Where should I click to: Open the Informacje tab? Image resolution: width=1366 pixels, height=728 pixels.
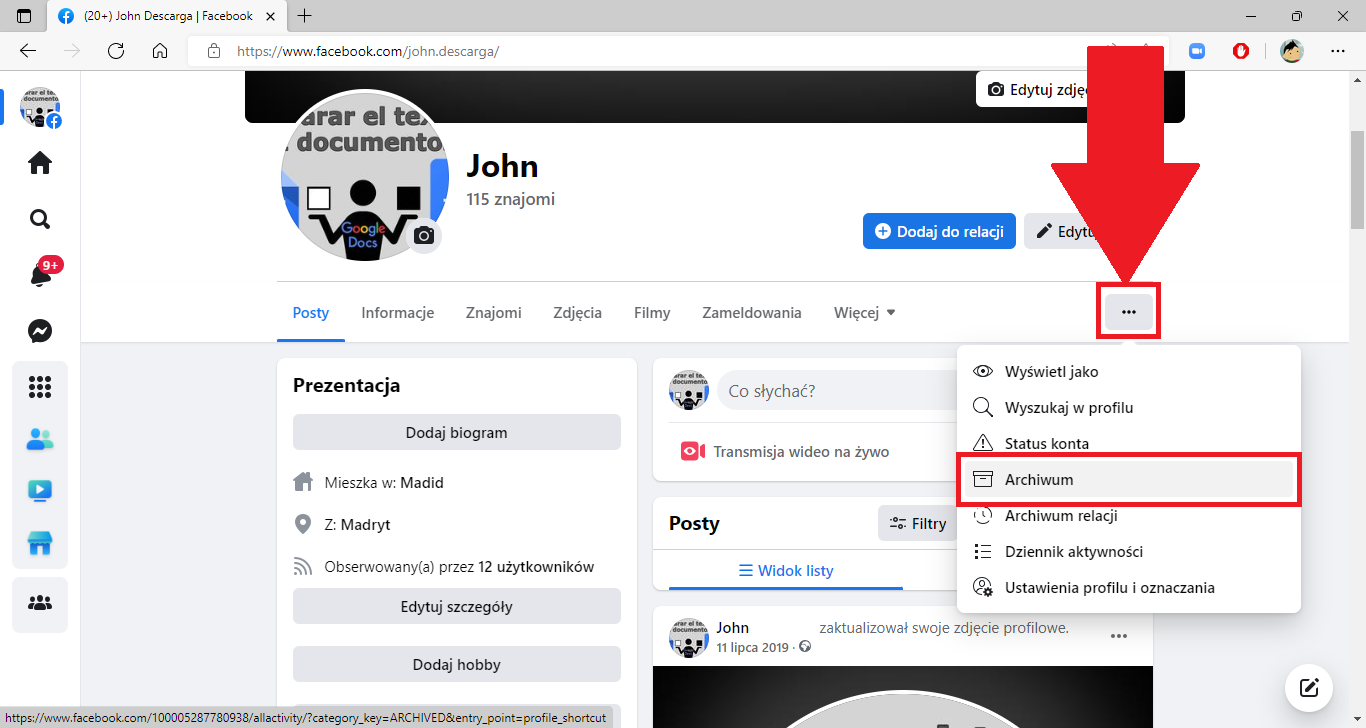tap(398, 312)
